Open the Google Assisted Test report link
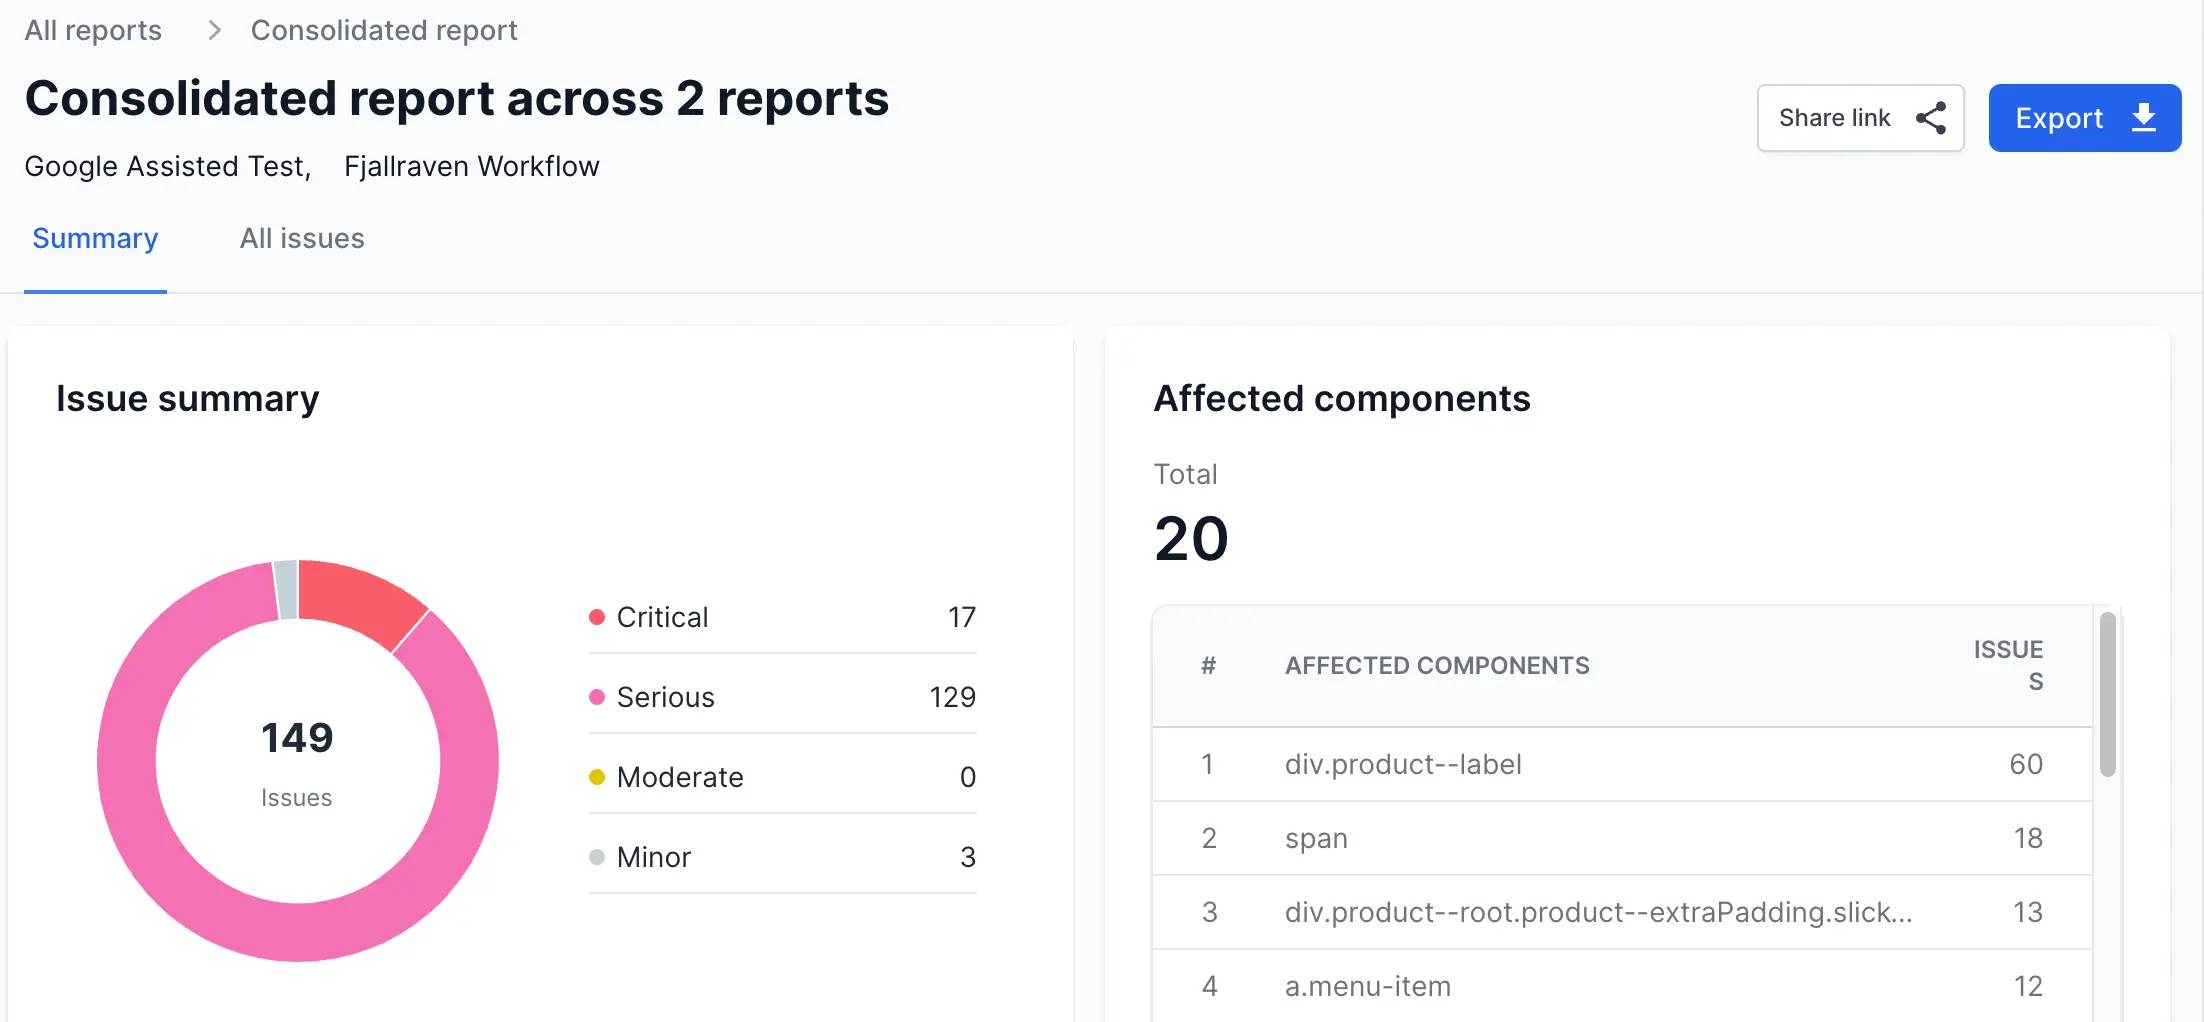Image resolution: width=2204 pixels, height=1022 pixels. [166, 166]
